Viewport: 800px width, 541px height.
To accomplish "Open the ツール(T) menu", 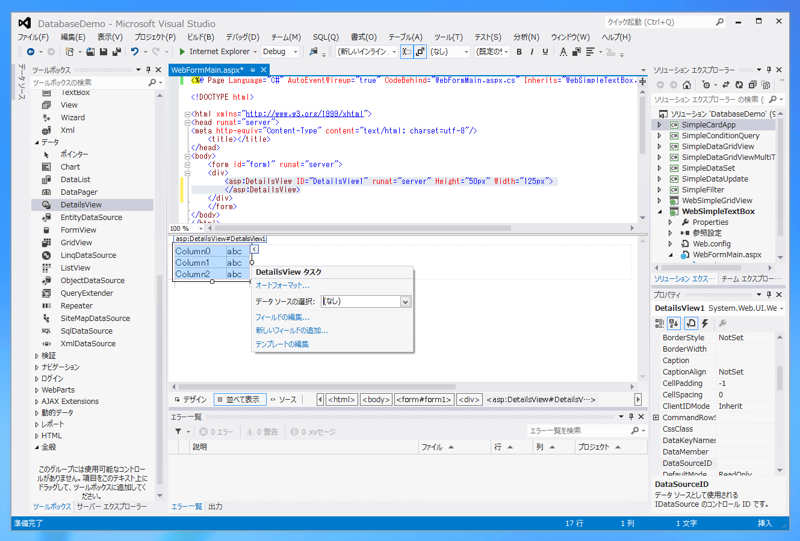I will click(448, 37).
